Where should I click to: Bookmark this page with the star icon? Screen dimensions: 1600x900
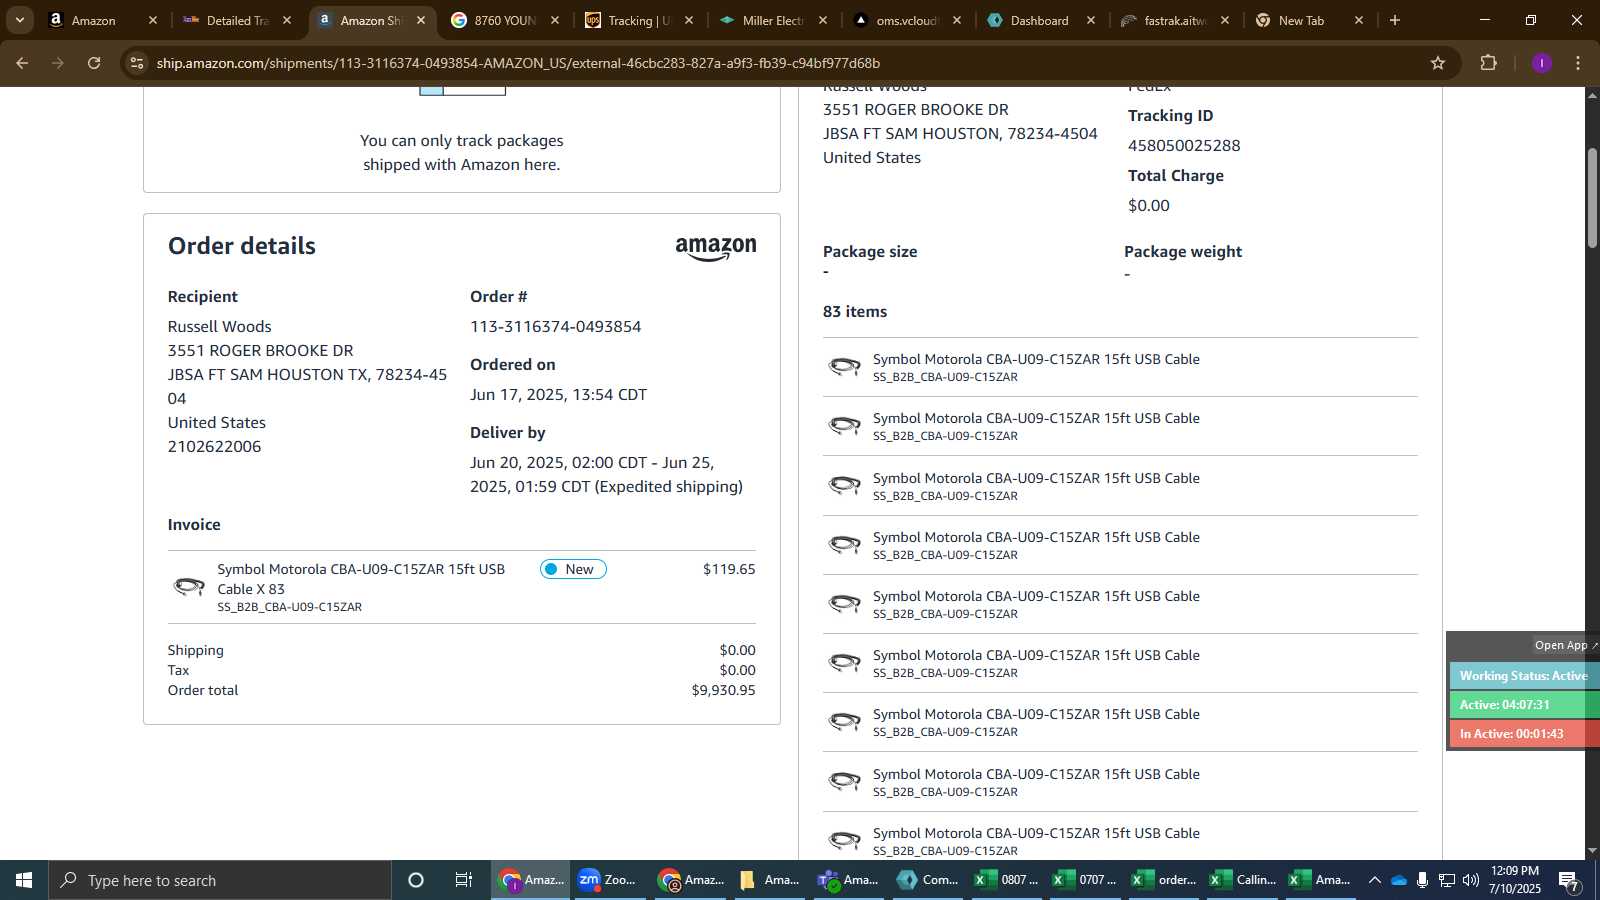pyautogui.click(x=1438, y=63)
